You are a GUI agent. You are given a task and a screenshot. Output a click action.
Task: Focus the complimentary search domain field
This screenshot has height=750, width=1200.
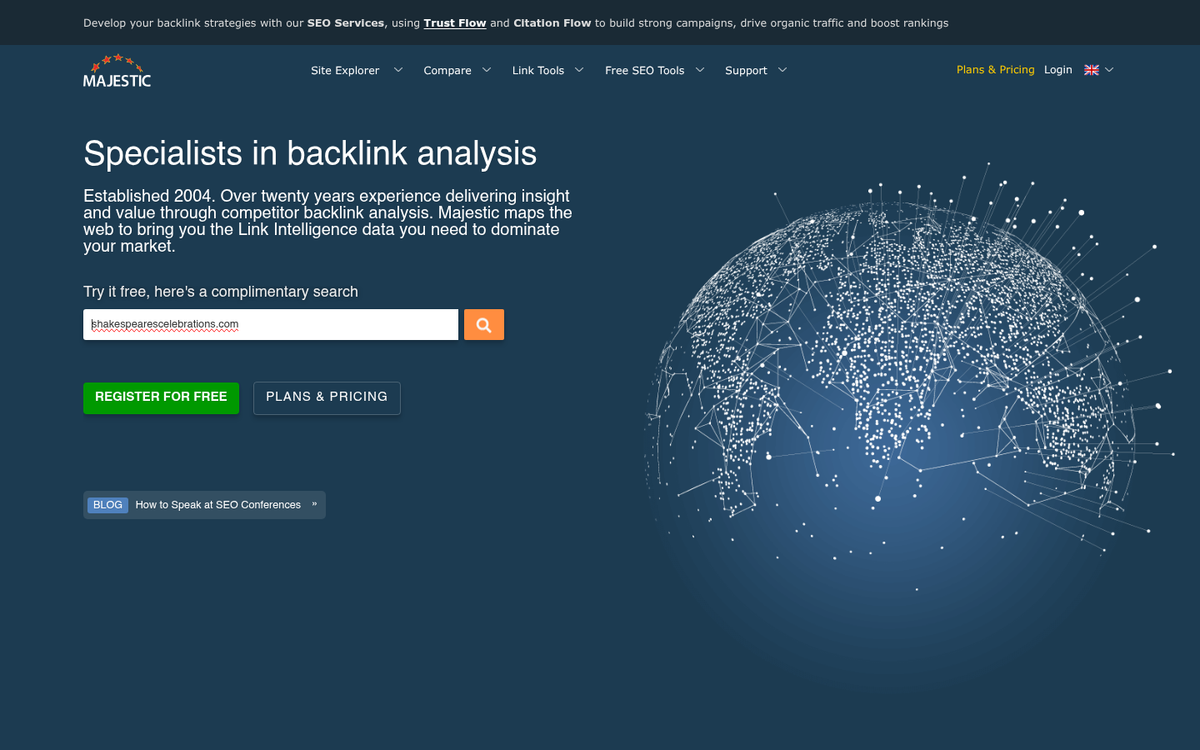(270, 324)
